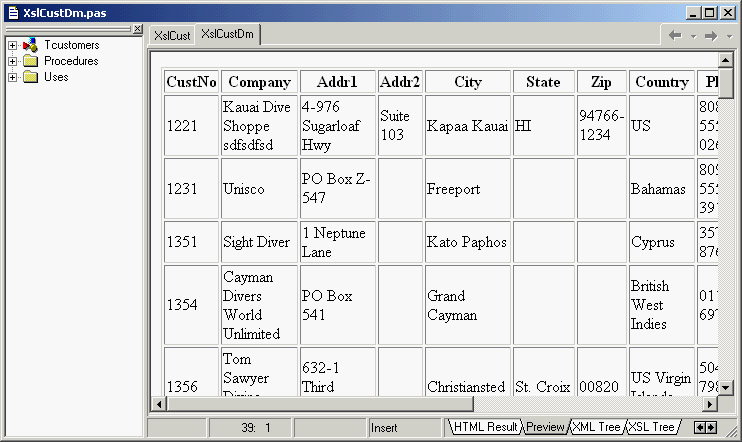Open the back history dropdown arrow

pyautogui.click(x=692, y=36)
